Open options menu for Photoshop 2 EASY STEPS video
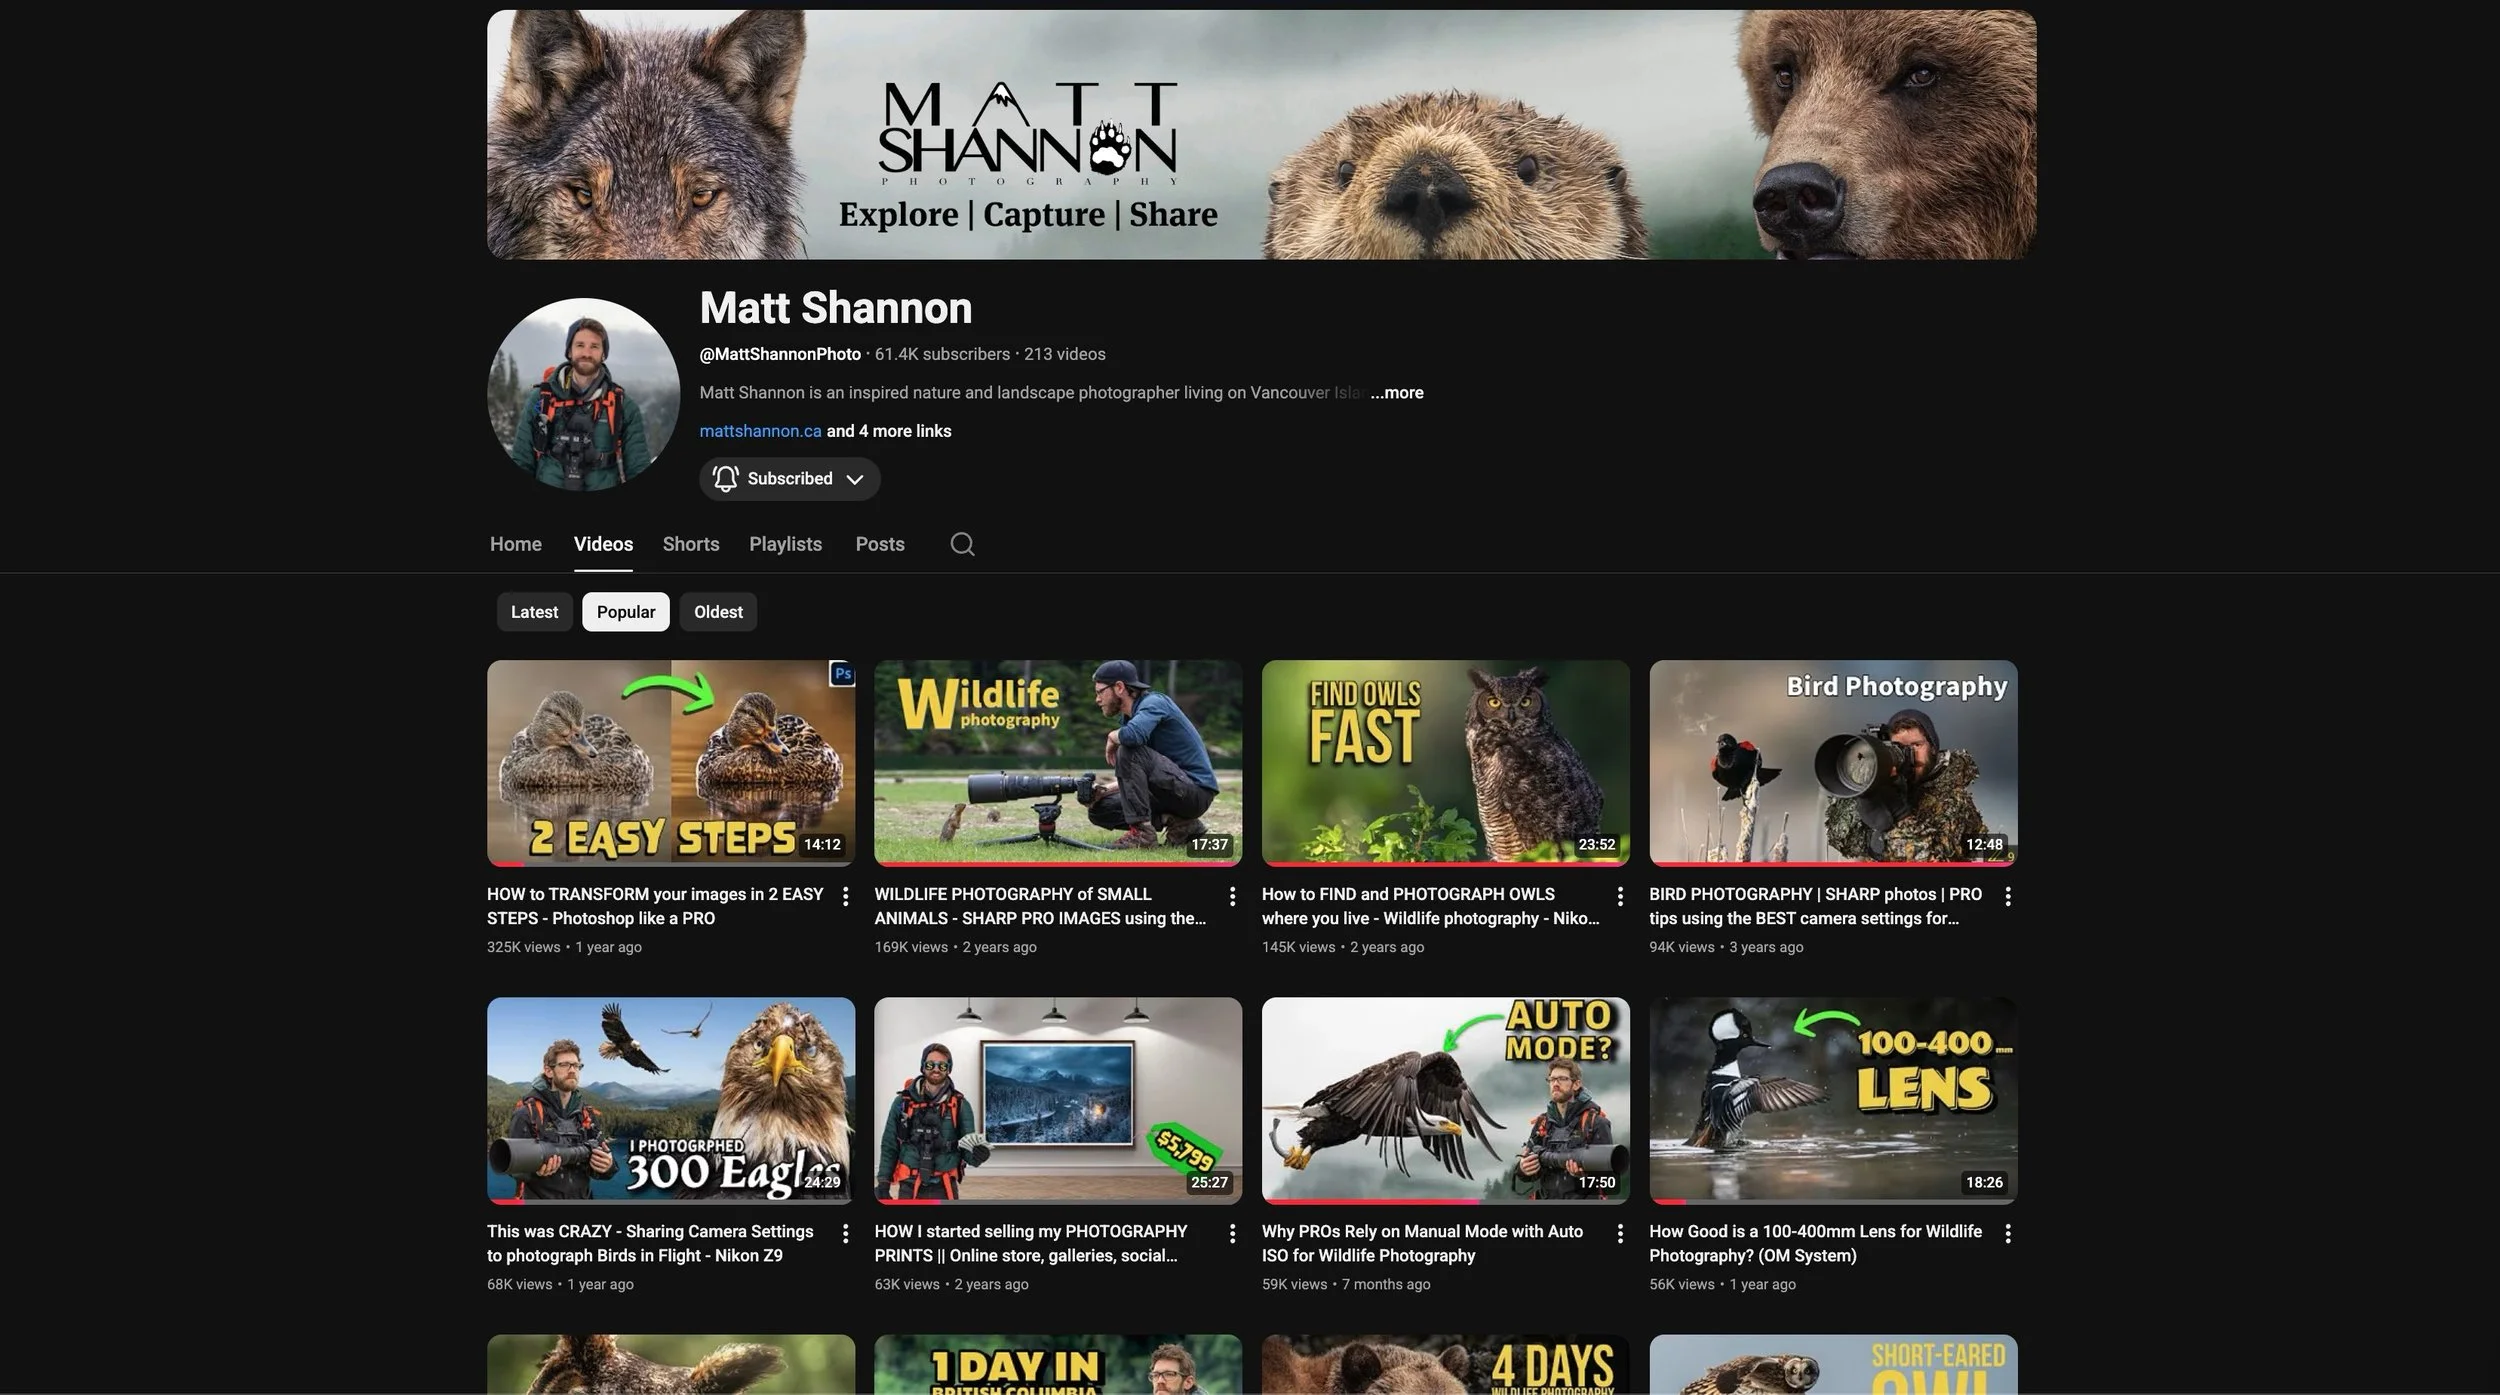Viewport: 2500px width, 1395px height. [x=845, y=896]
